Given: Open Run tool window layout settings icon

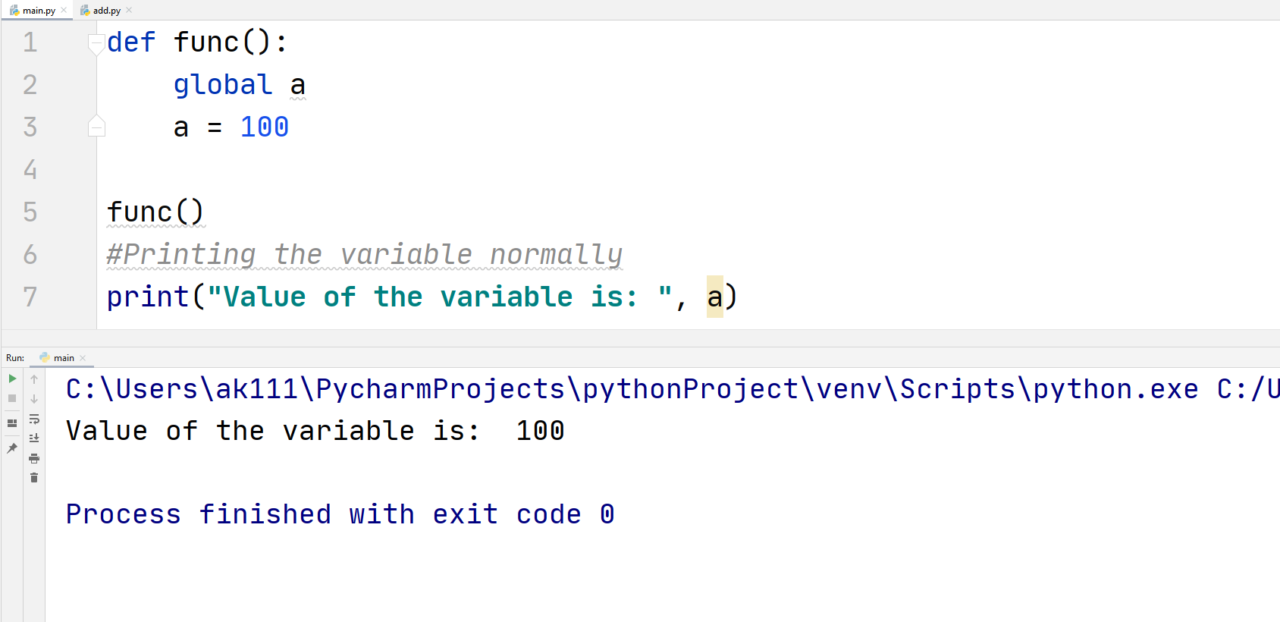Looking at the screenshot, I should (x=12, y=421).
